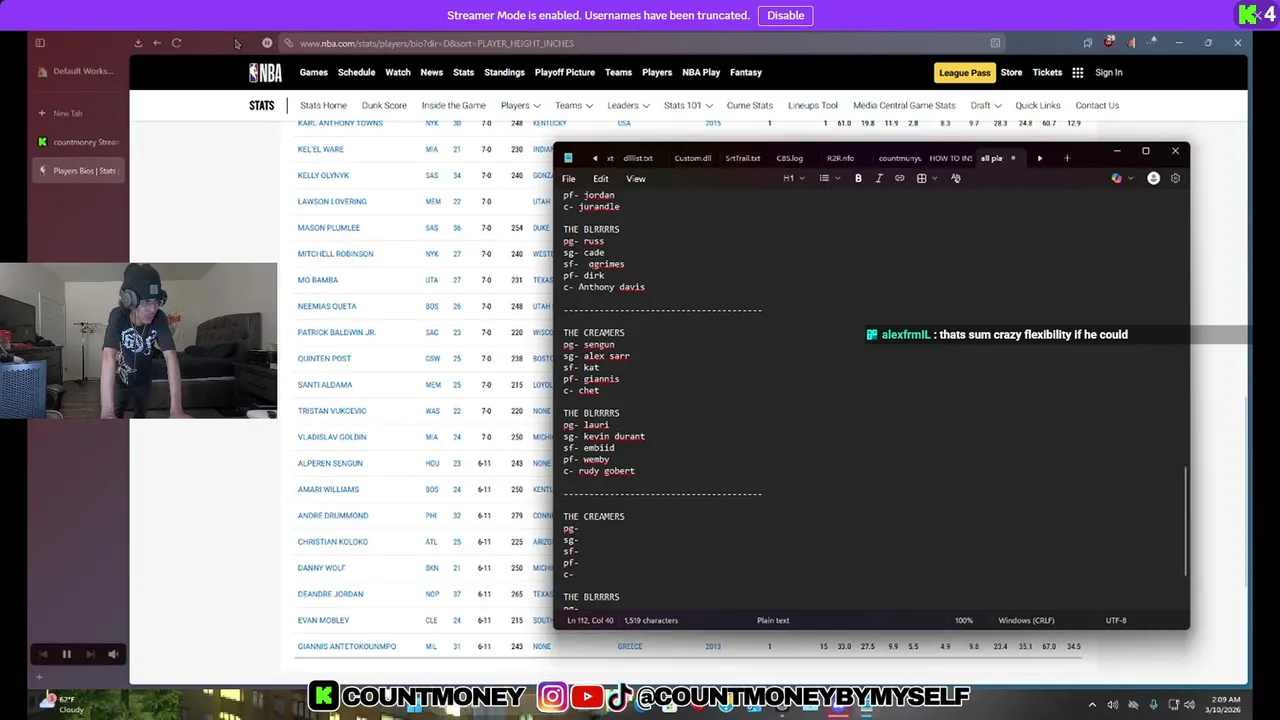1280x720 pixels.
Task: Expand the Leaders stats submenu
Action: coord(628,105)
